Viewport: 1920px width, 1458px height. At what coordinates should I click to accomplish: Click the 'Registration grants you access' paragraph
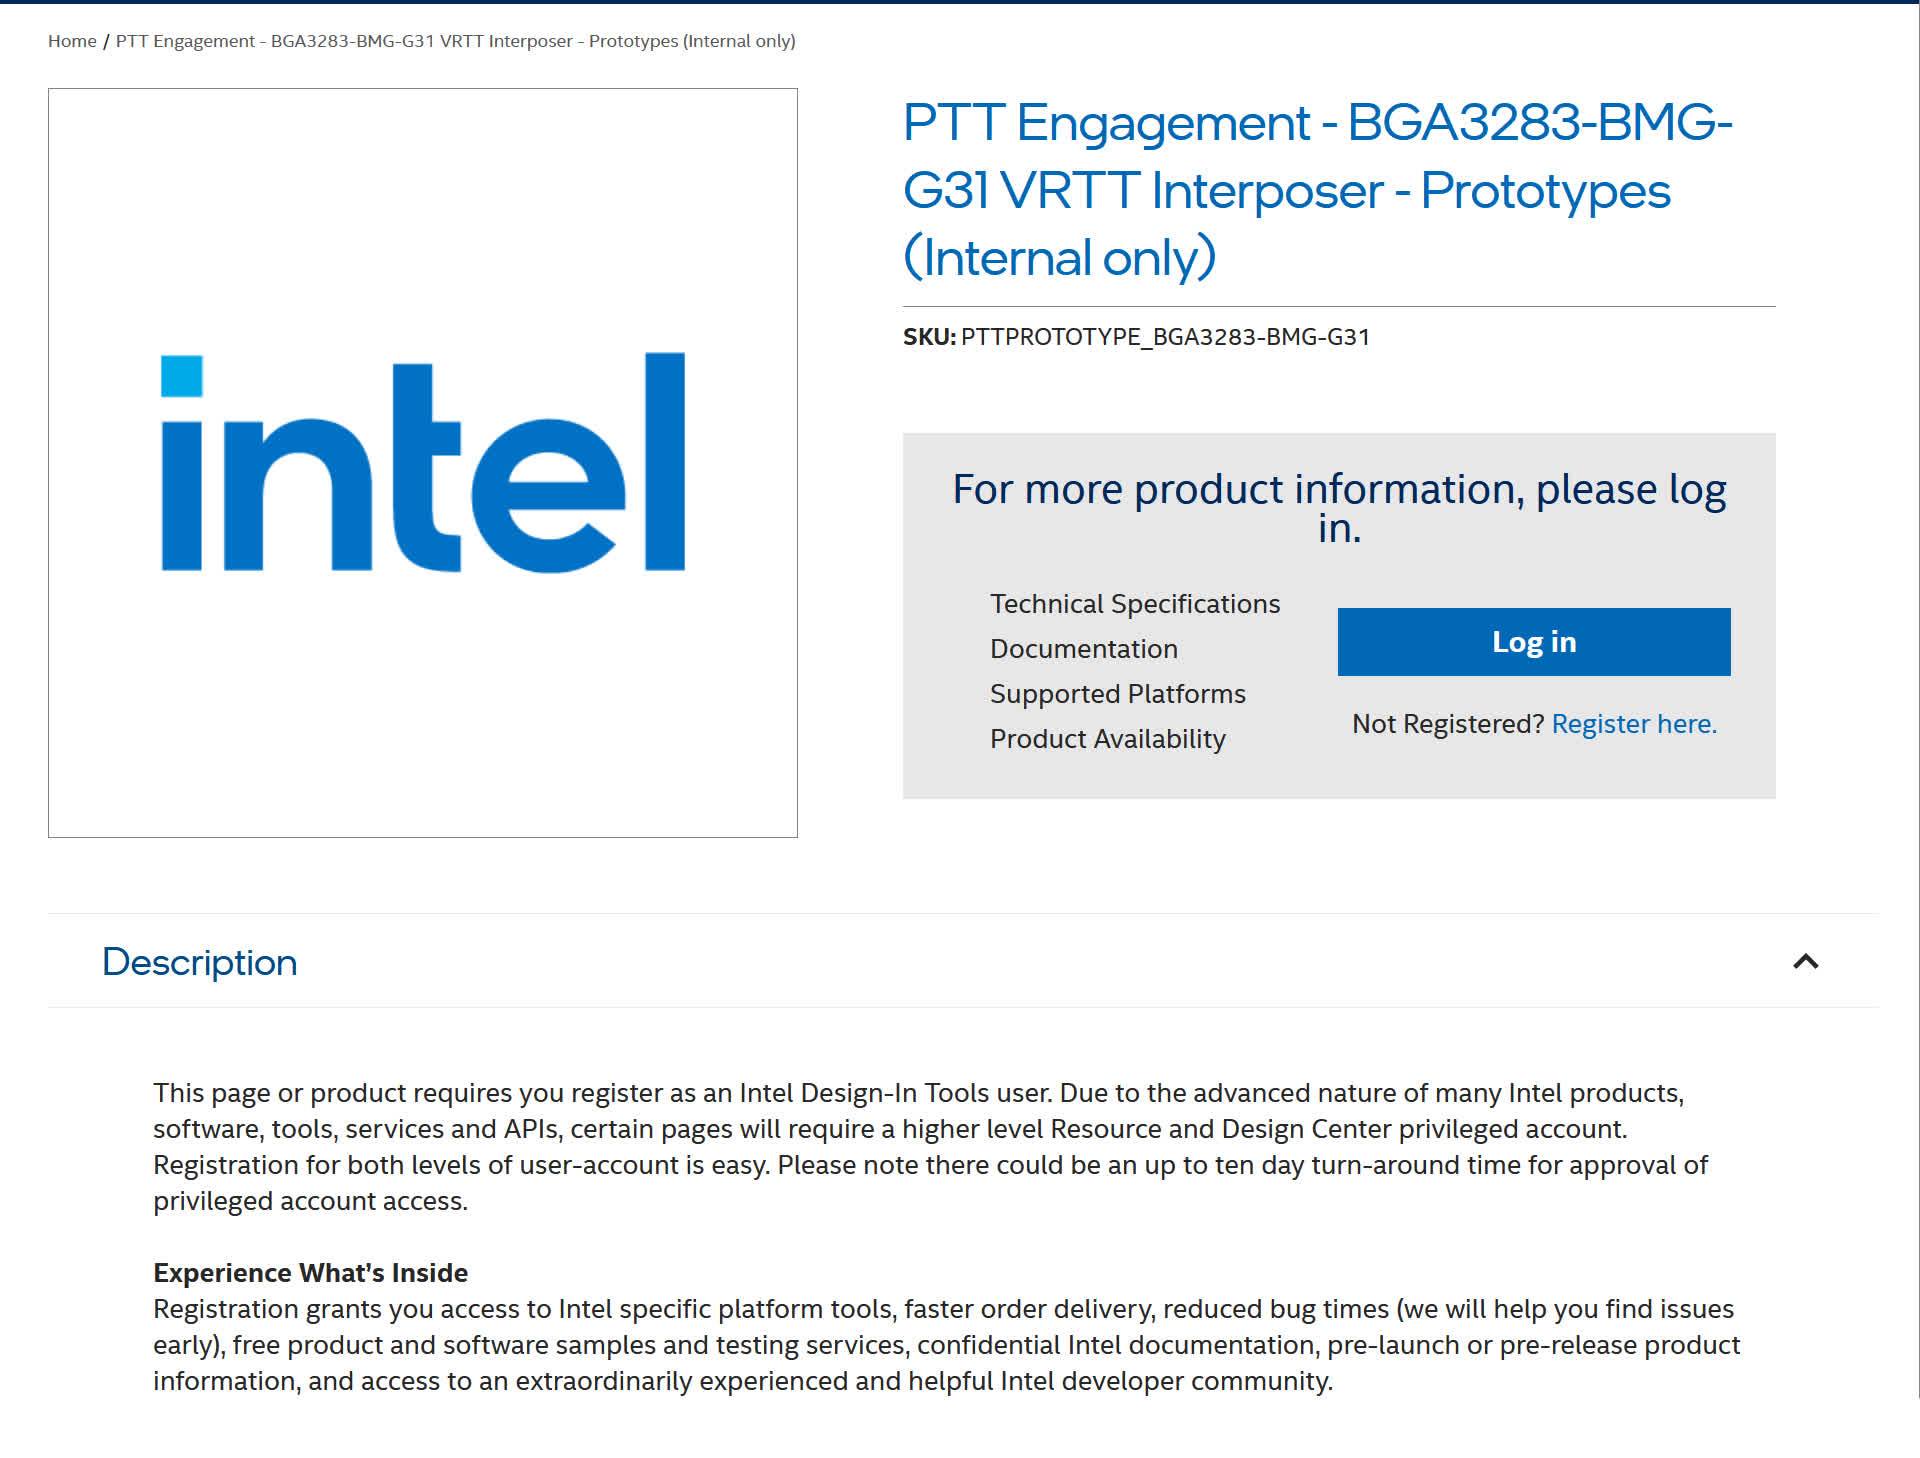point(946,1345)
